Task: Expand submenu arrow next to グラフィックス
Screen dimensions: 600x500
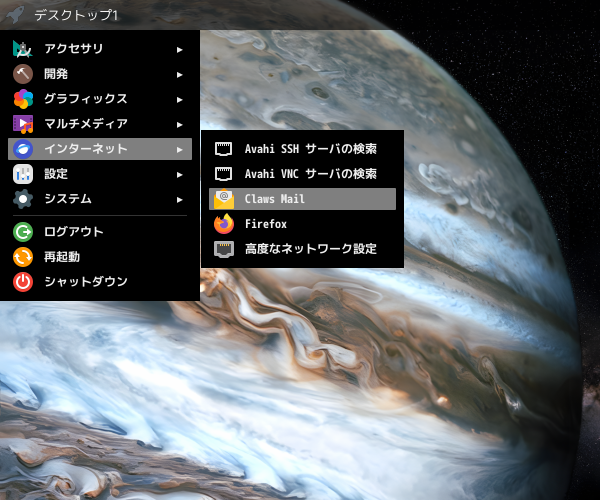Action: click(x=179, y=100)
